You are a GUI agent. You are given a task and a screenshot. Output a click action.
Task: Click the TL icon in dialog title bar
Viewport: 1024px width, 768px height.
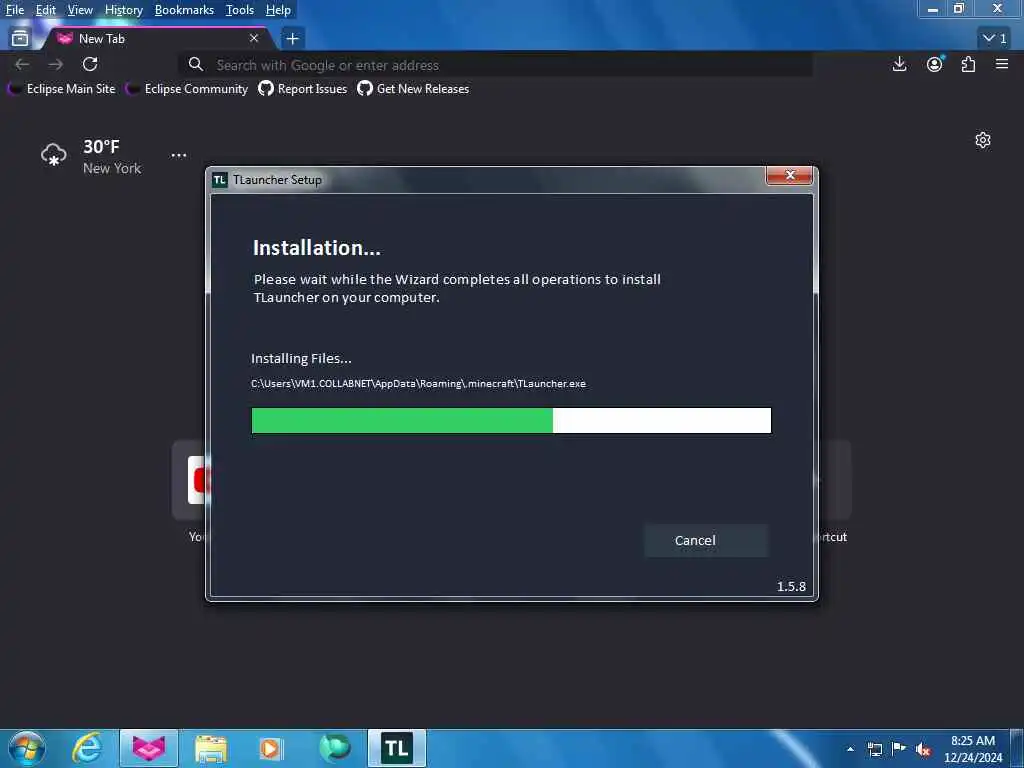click(219, 180)
